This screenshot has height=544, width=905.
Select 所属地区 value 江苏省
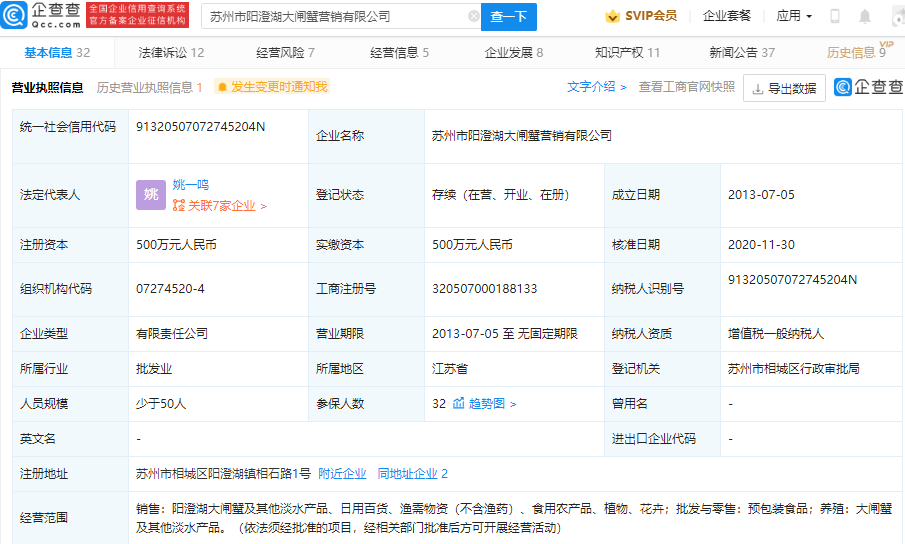coord(450,369)
